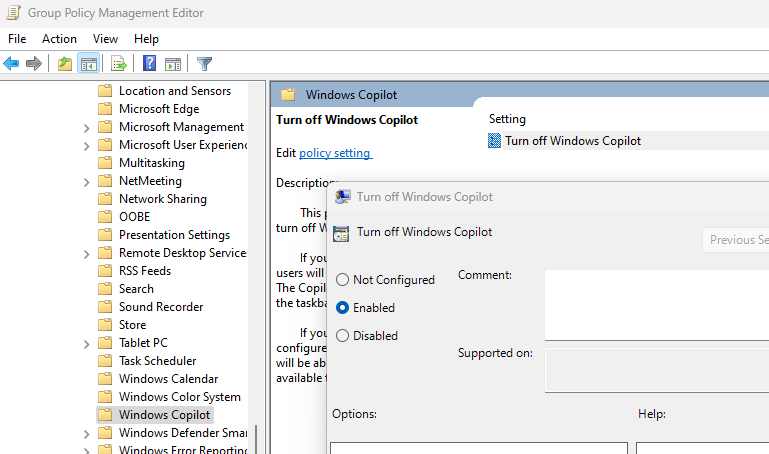
Task: Expand the Windows Defender SmartScreen tree node
Action: pyautogui.click(x=86, y=434)
